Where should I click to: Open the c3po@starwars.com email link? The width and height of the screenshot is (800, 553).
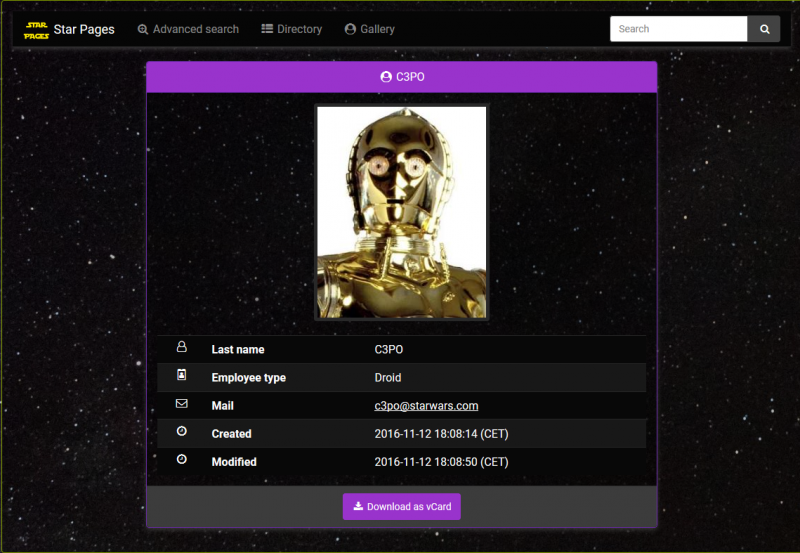(427, 406)
